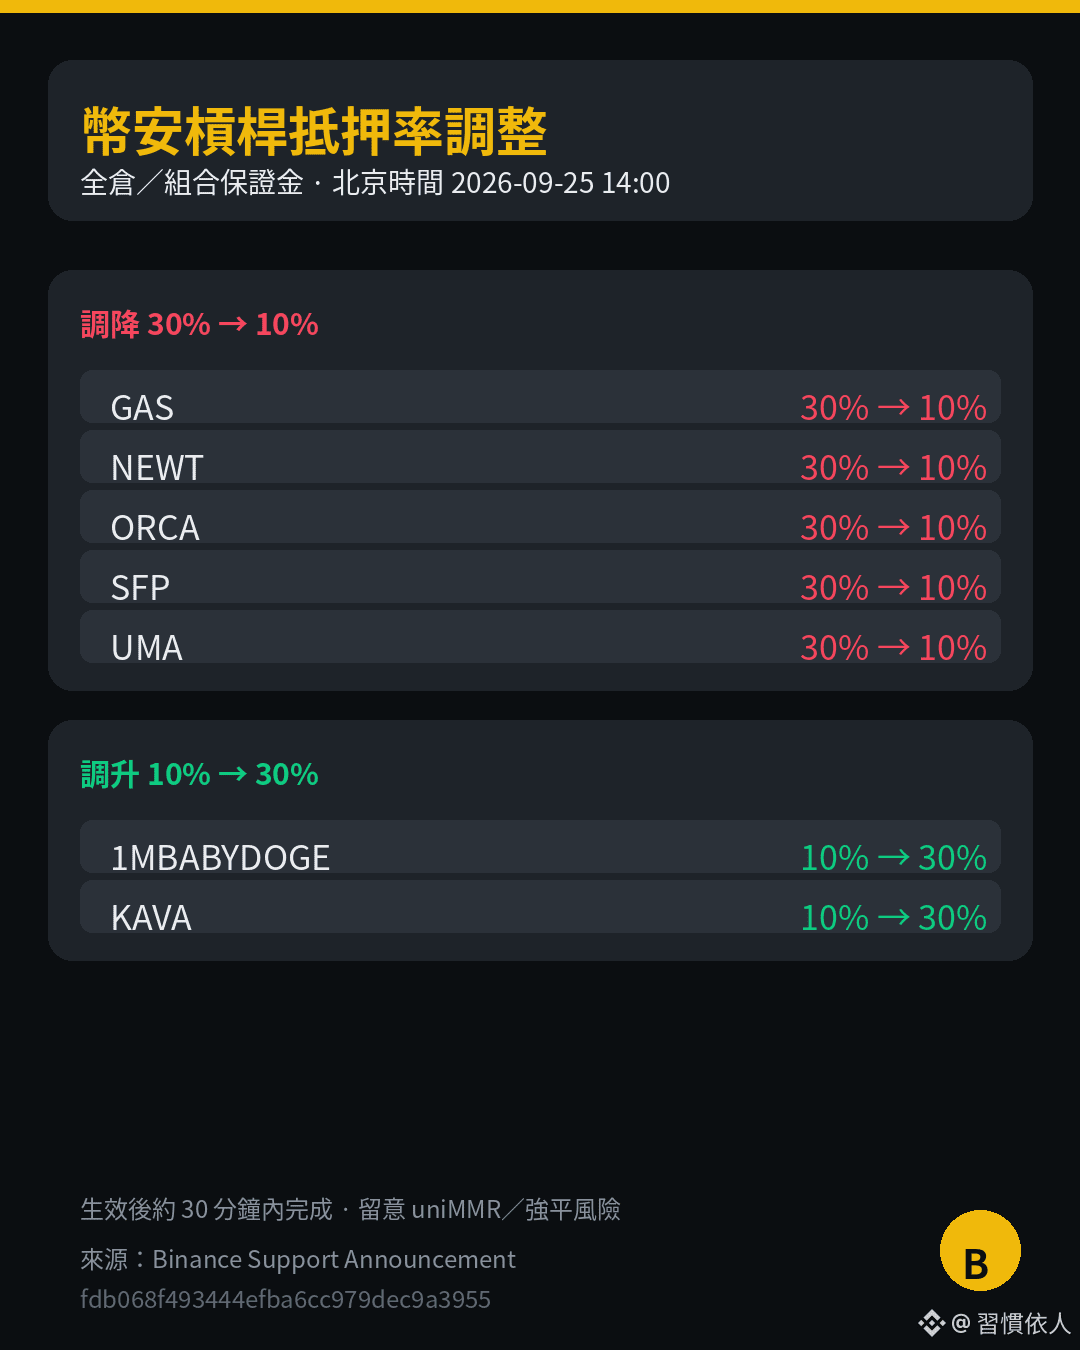1080x1350 pixels.
Task: Click the uniMMR liquidation risk note
Action: (x=490, y=1209)
